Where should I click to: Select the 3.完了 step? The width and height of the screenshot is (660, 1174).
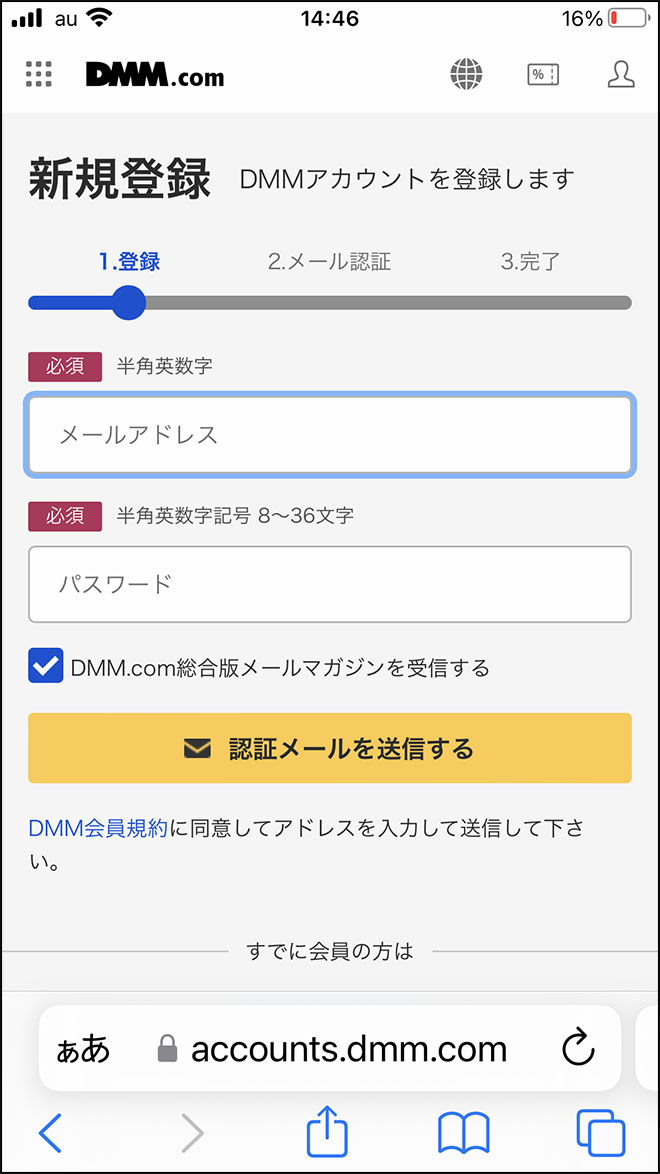(x=529, y=261)
